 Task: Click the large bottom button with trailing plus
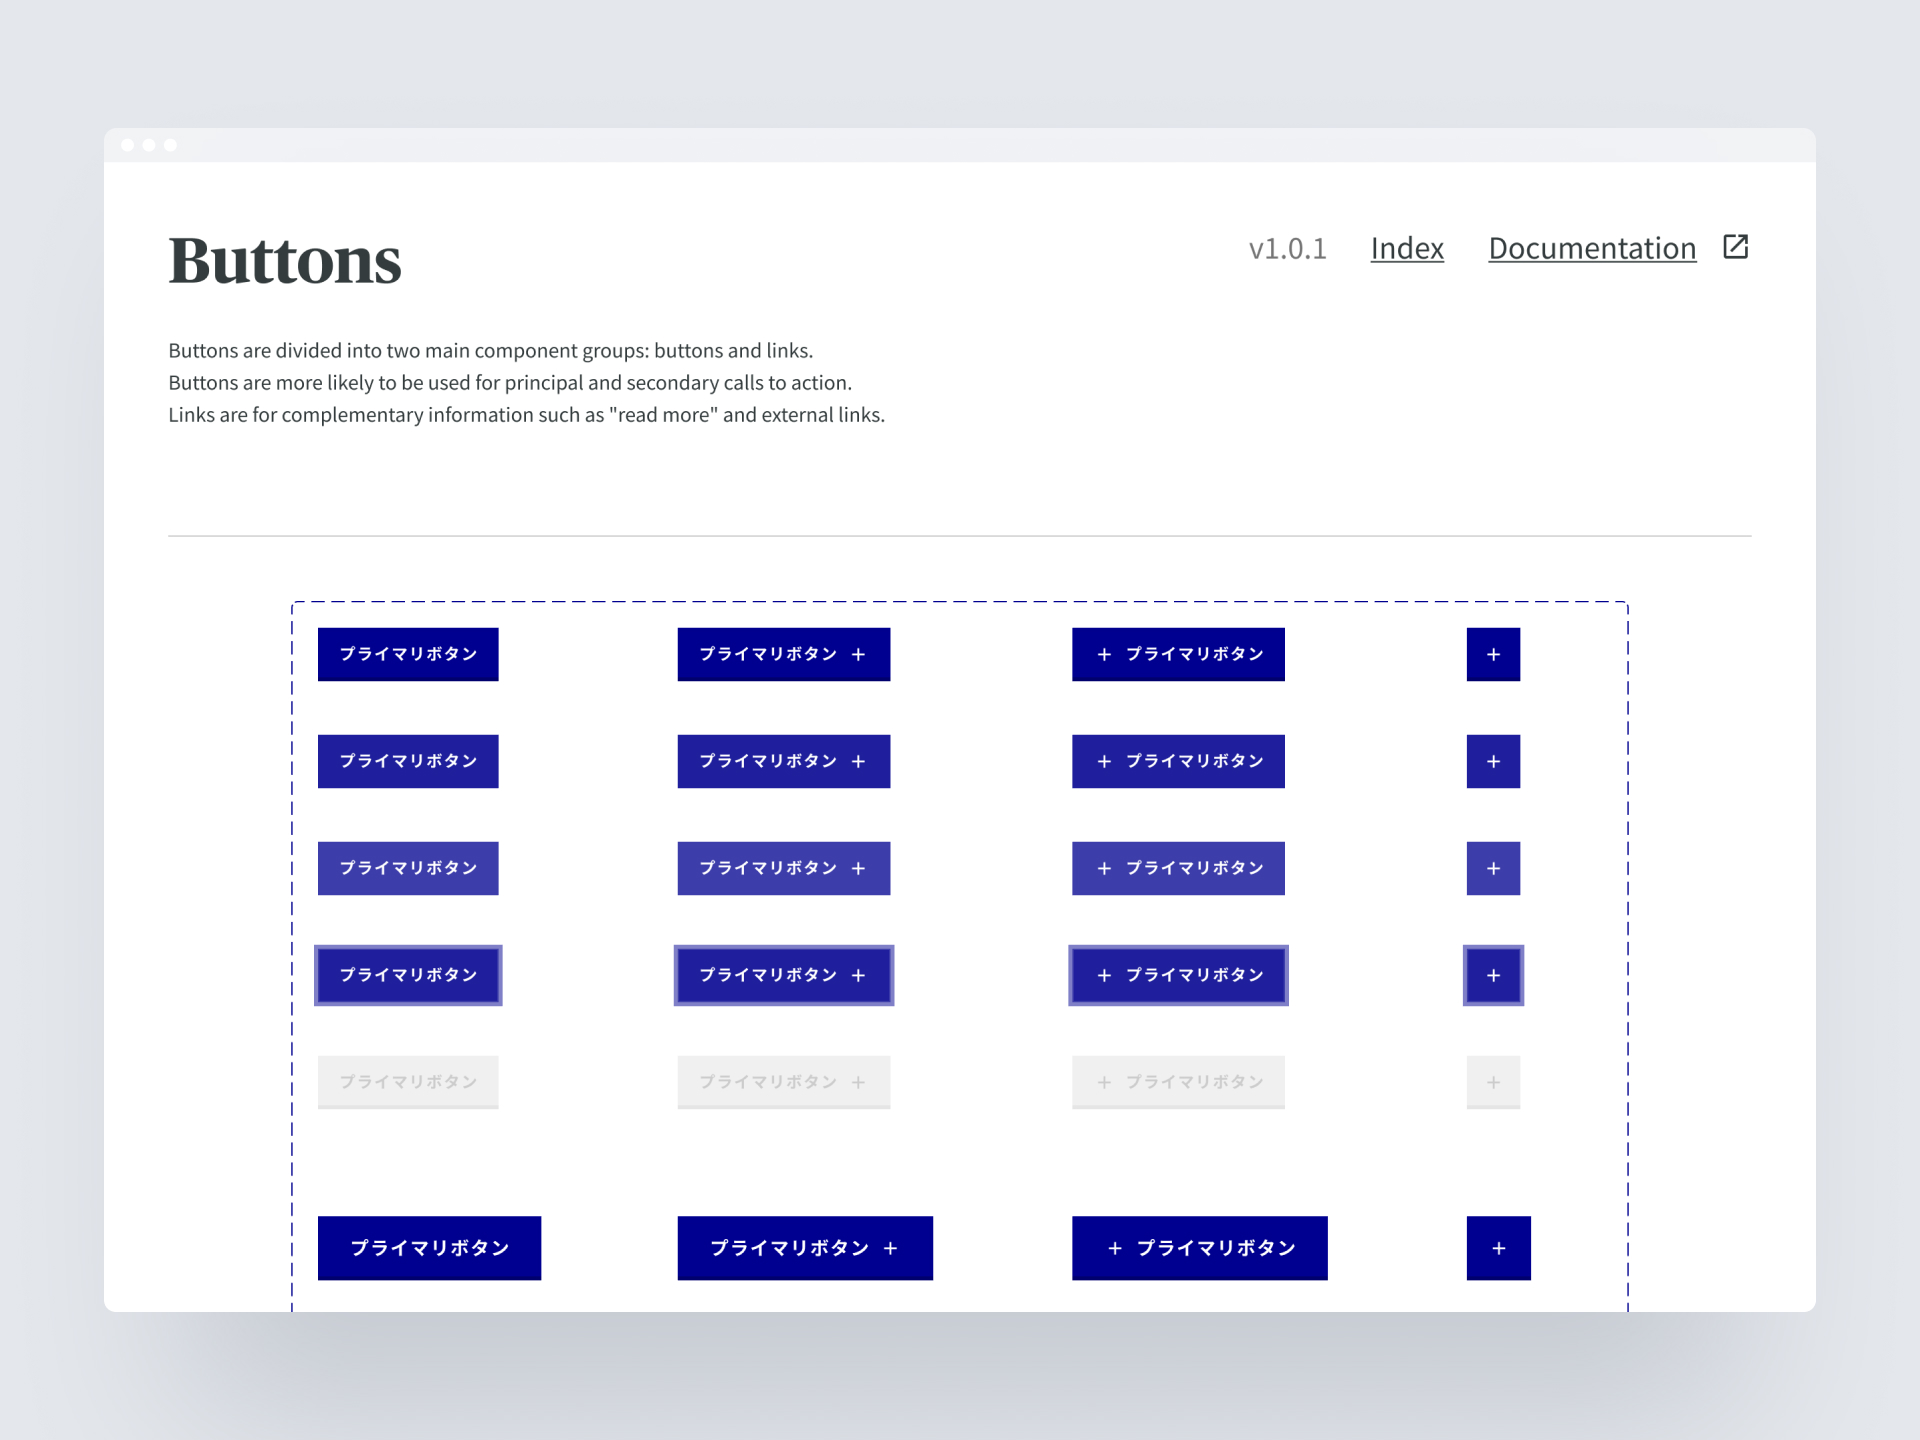point(805,1248)
